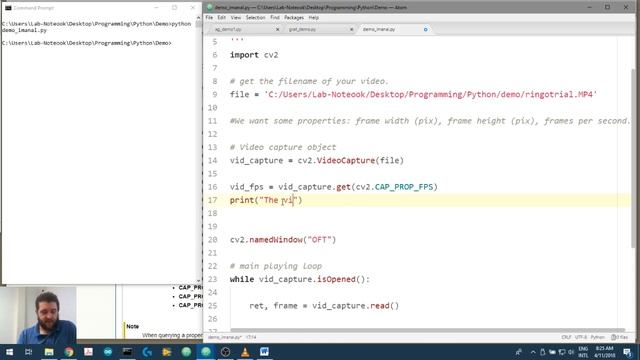Click the Atom icon in the title bar

pyautogui.click(x=209, y=7)
